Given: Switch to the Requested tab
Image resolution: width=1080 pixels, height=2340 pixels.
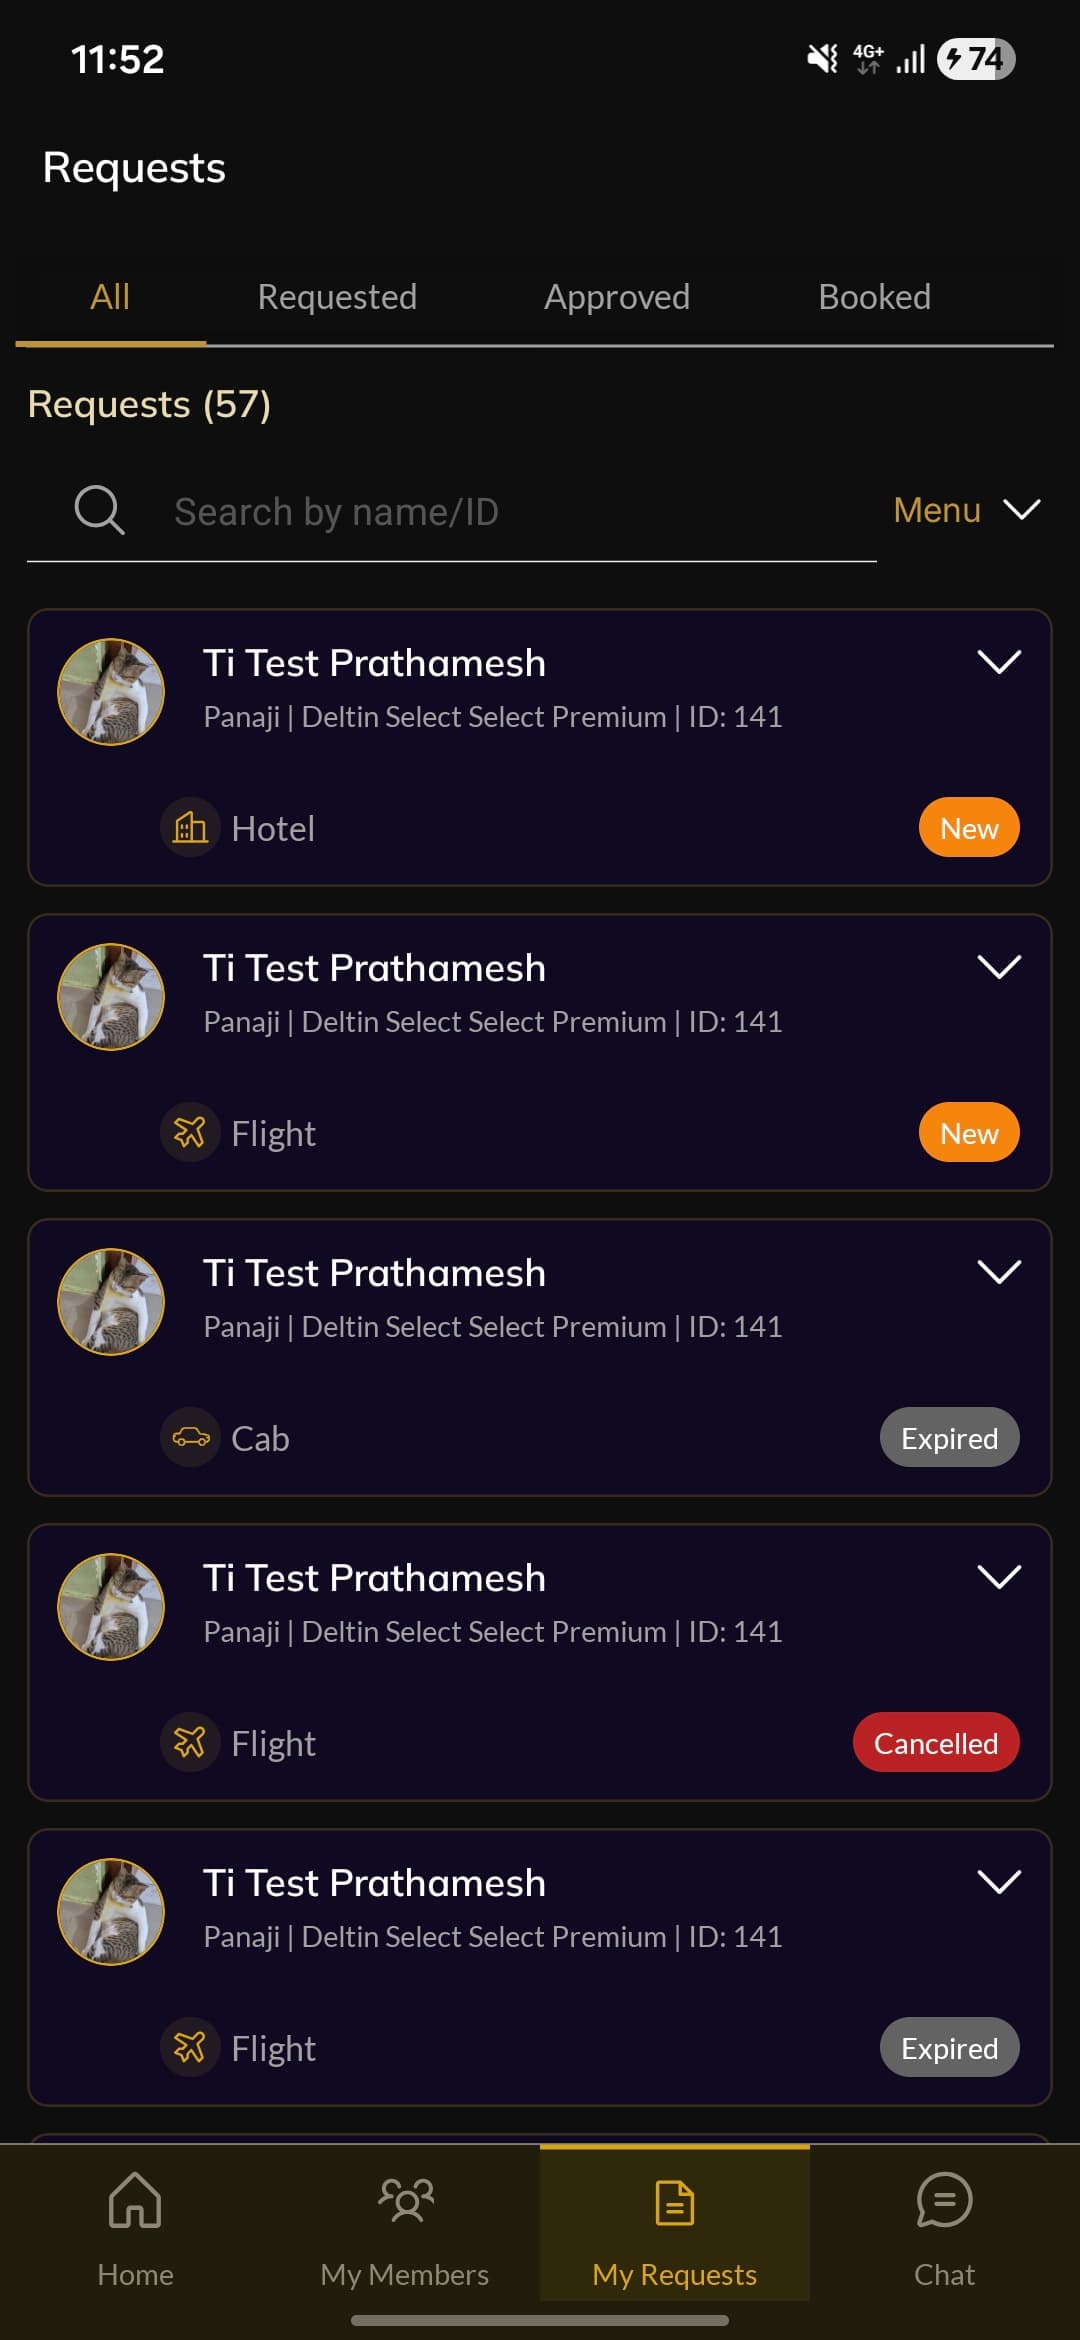Looking at the screenshot, I should [x=337, y=297].
